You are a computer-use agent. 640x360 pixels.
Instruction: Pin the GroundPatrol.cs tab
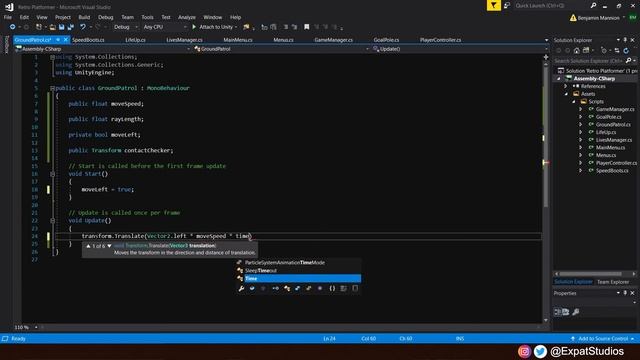tap(58, 40)
